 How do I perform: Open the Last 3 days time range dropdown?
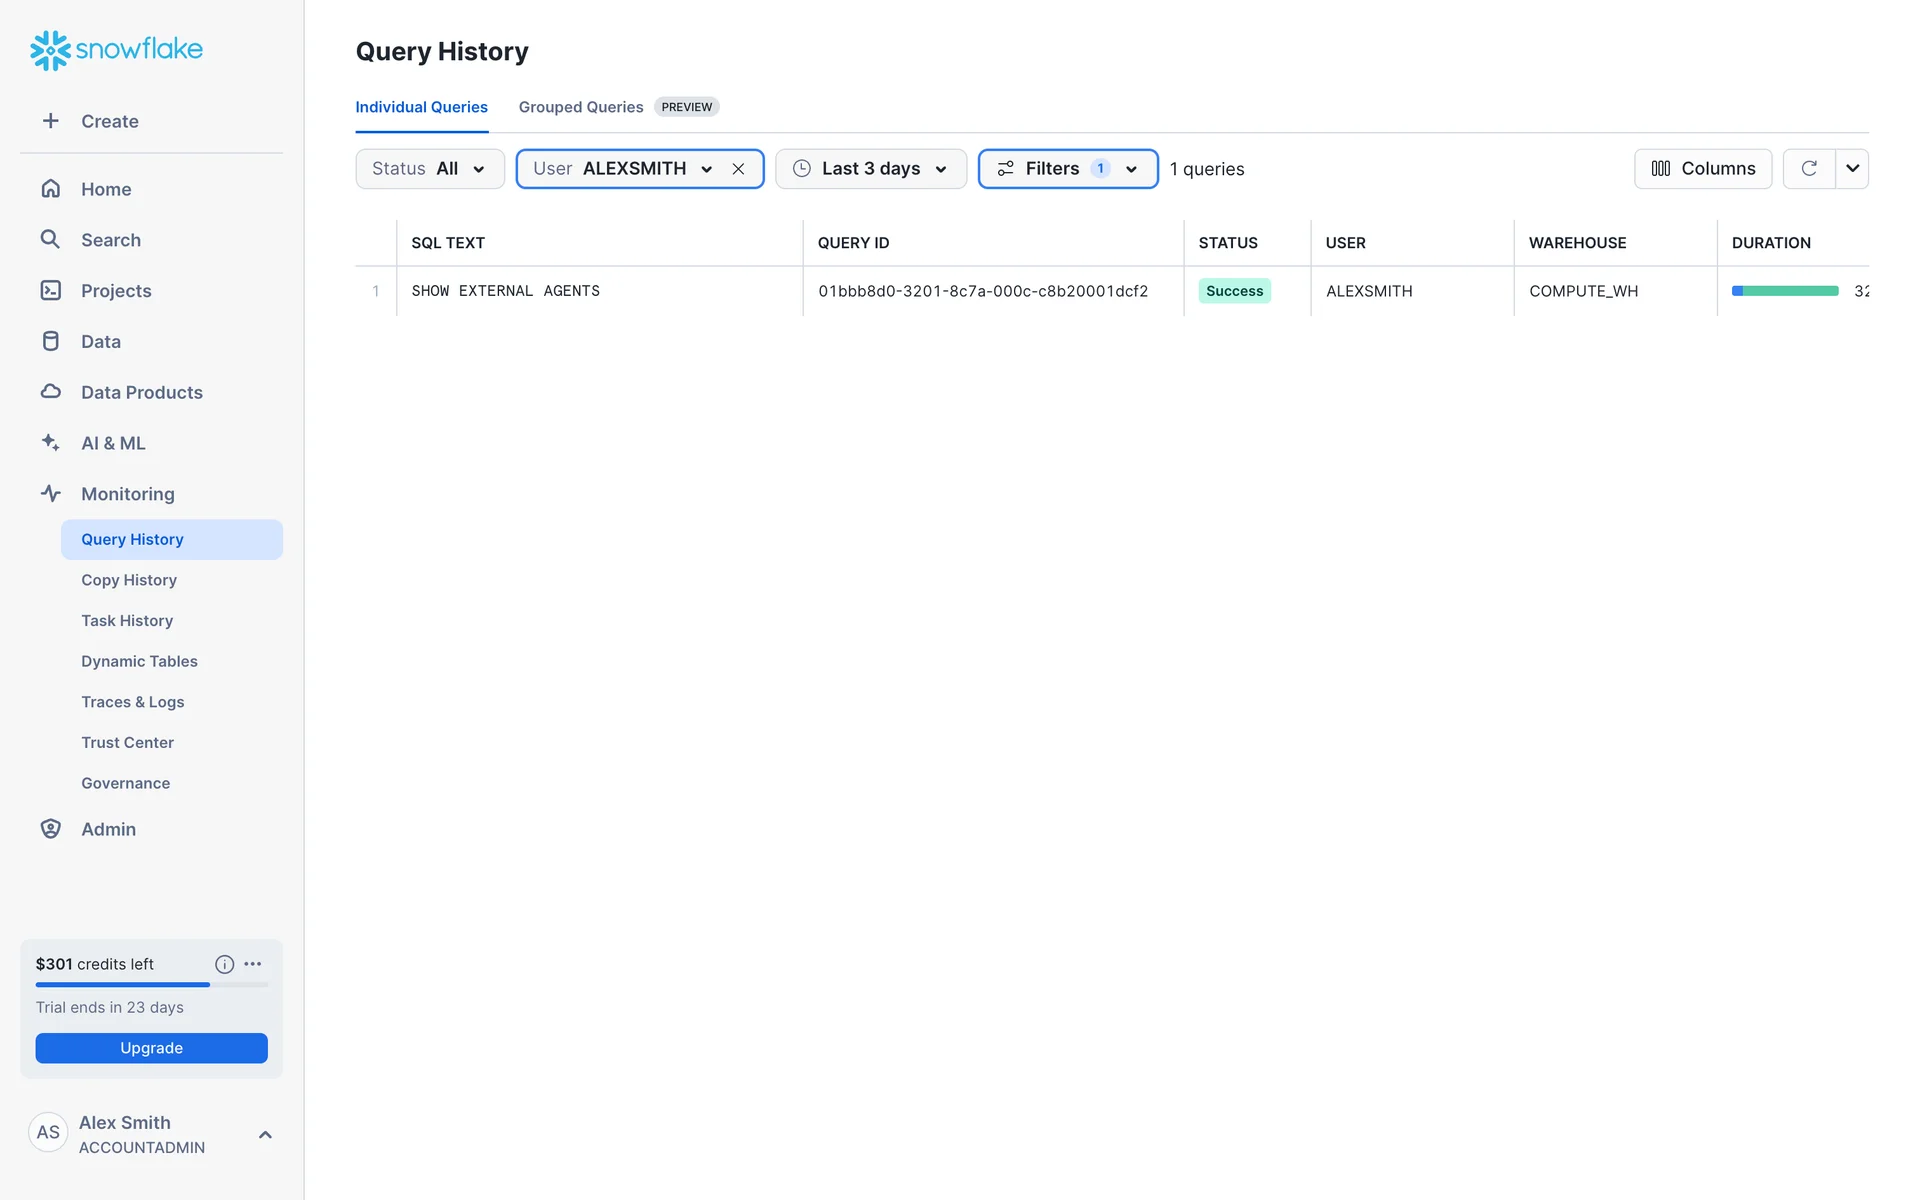pos(870,168)
